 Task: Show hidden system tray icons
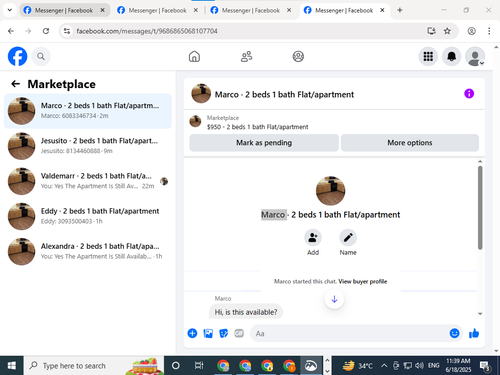tap(384, 366)
